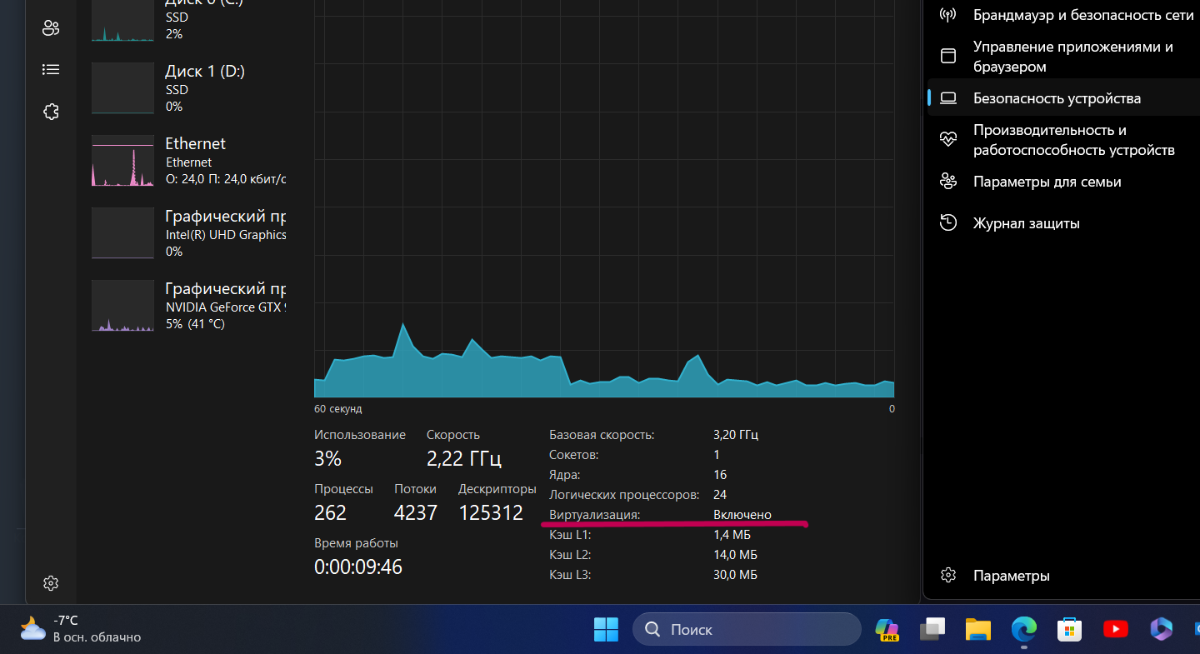Click the Кэш L3 value 30,0 МБ
Screen dimensions: 1200x654
coord(735,574)
